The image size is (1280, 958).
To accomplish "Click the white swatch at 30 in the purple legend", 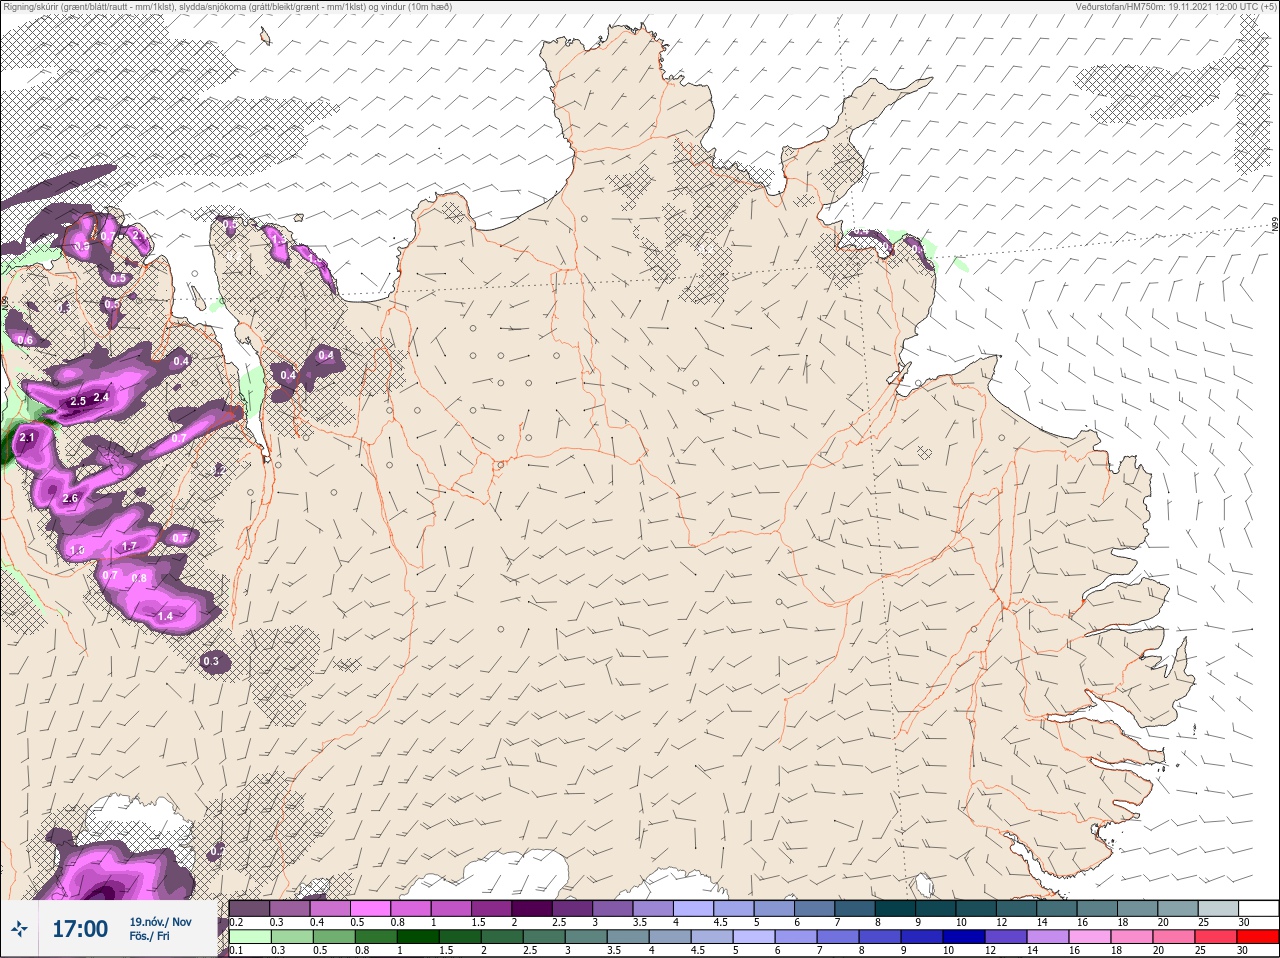I will [x=1258, y=908].
